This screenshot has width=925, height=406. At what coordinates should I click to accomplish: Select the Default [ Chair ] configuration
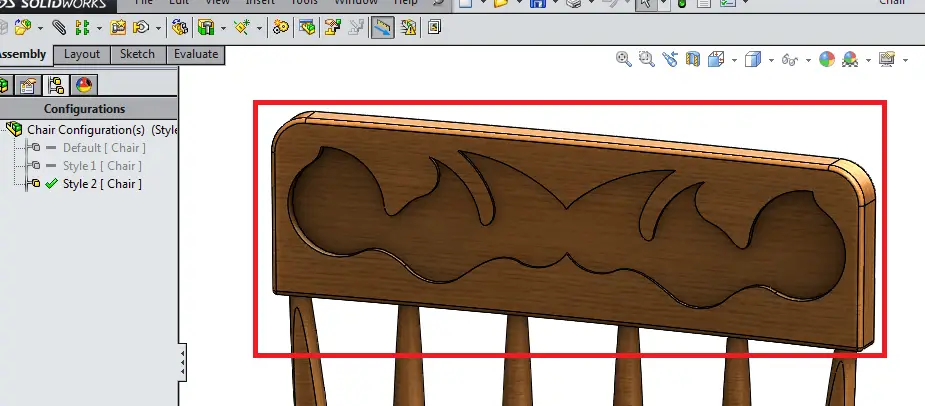coord(104,148)
